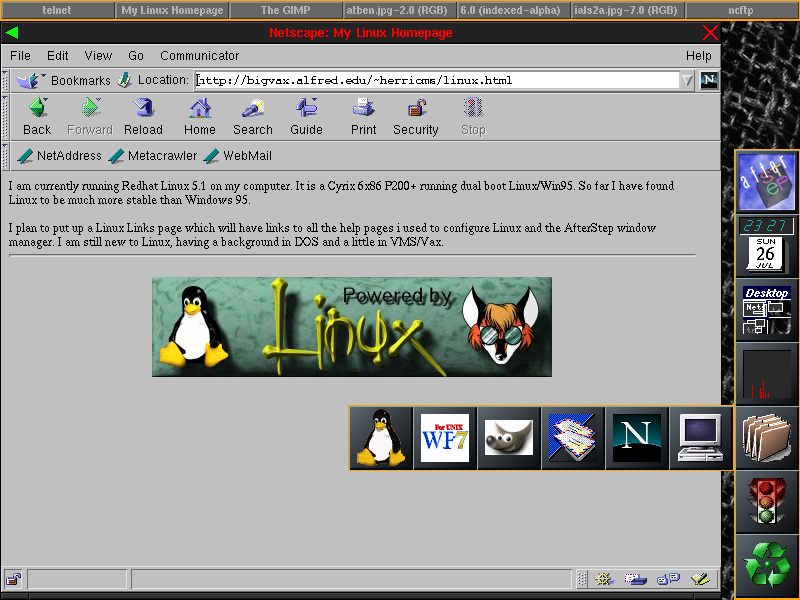
Task: Click the Powered by Linux banner image
Action: point(352,327)
